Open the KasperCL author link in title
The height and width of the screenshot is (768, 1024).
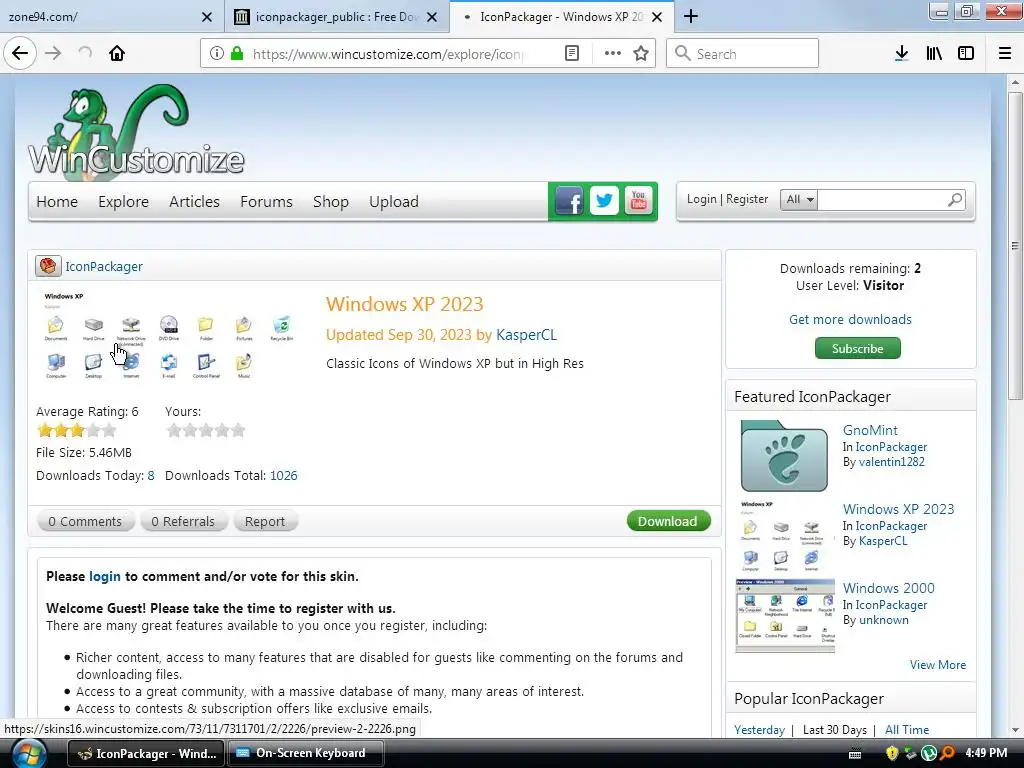pyautogui.click(x=526, y=335)
